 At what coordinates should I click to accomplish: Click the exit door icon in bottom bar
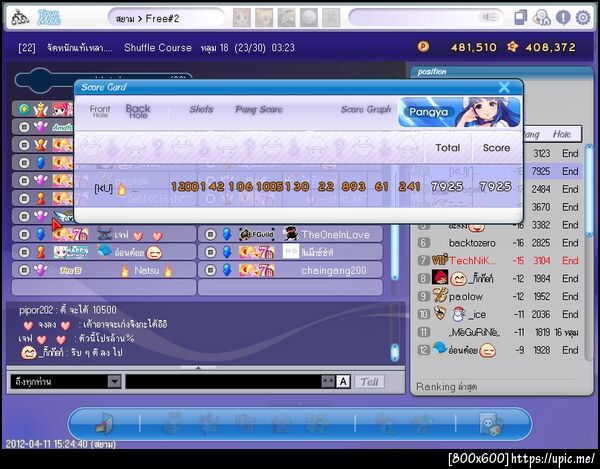(x=104, y=423)
